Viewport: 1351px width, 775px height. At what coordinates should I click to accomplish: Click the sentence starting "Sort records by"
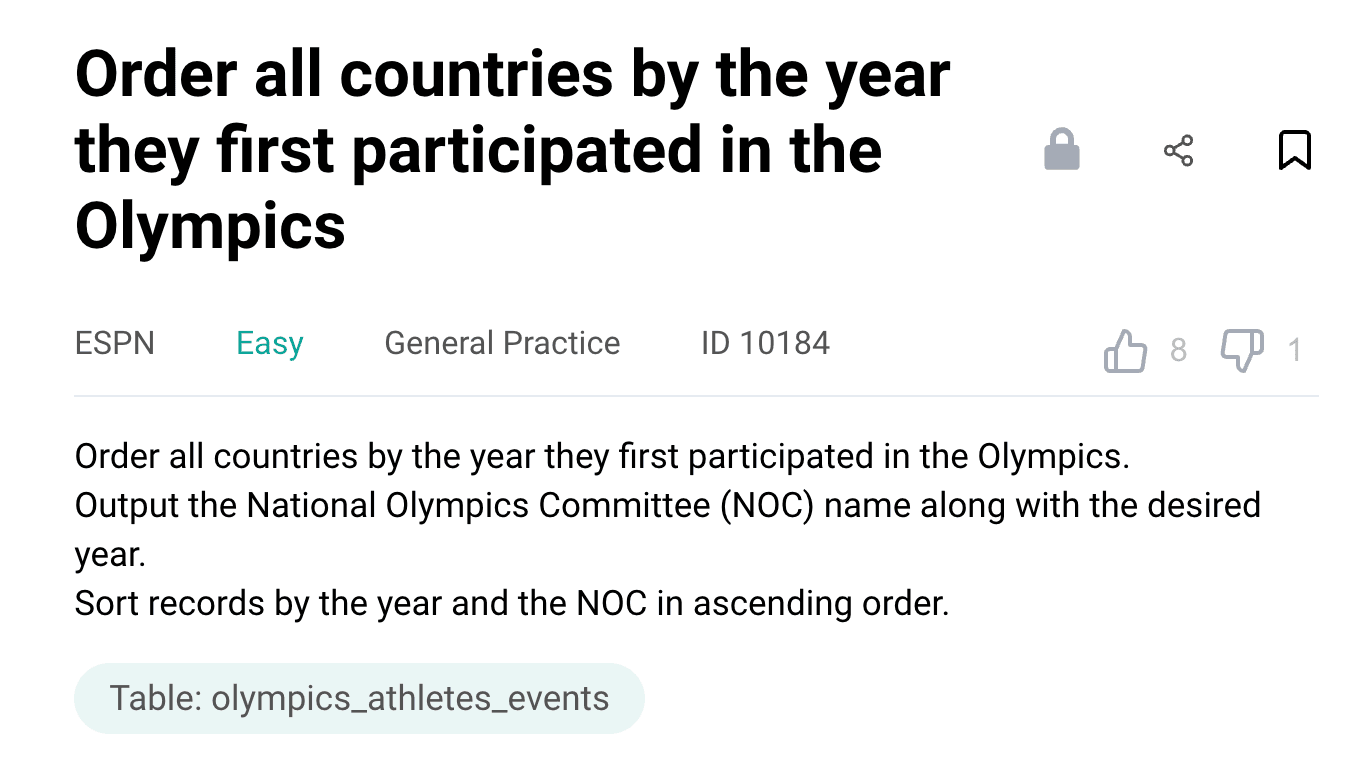[x=511, y=604]
